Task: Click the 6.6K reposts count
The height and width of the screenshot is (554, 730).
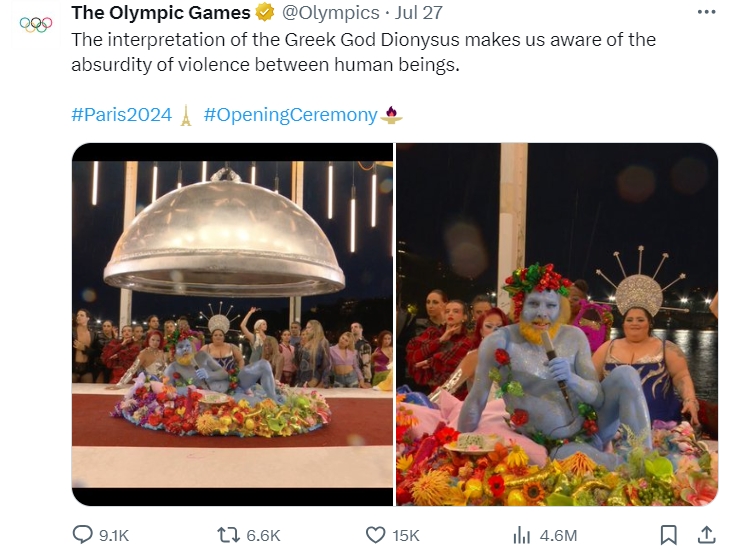Action: (263, 536)
